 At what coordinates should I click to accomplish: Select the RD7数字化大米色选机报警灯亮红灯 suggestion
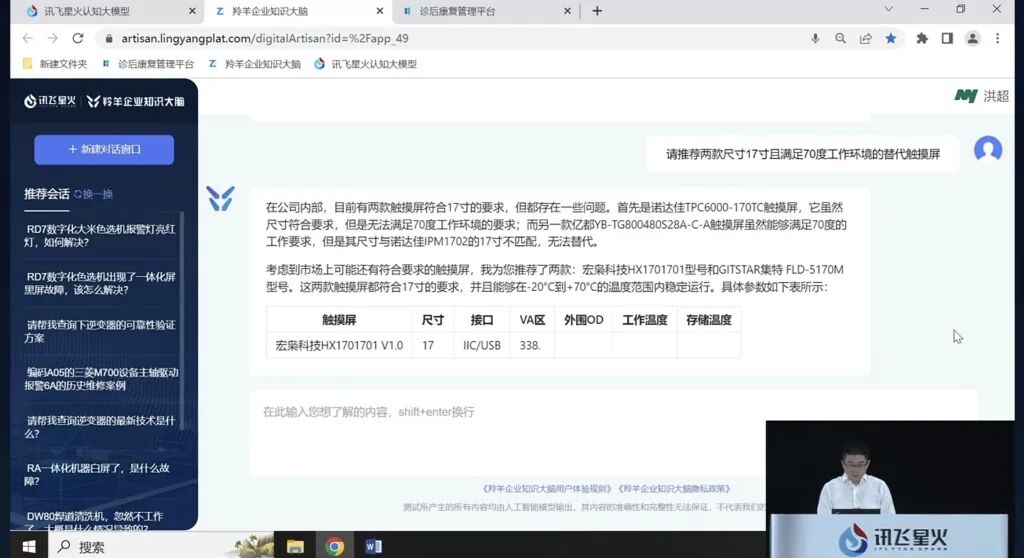100,236
